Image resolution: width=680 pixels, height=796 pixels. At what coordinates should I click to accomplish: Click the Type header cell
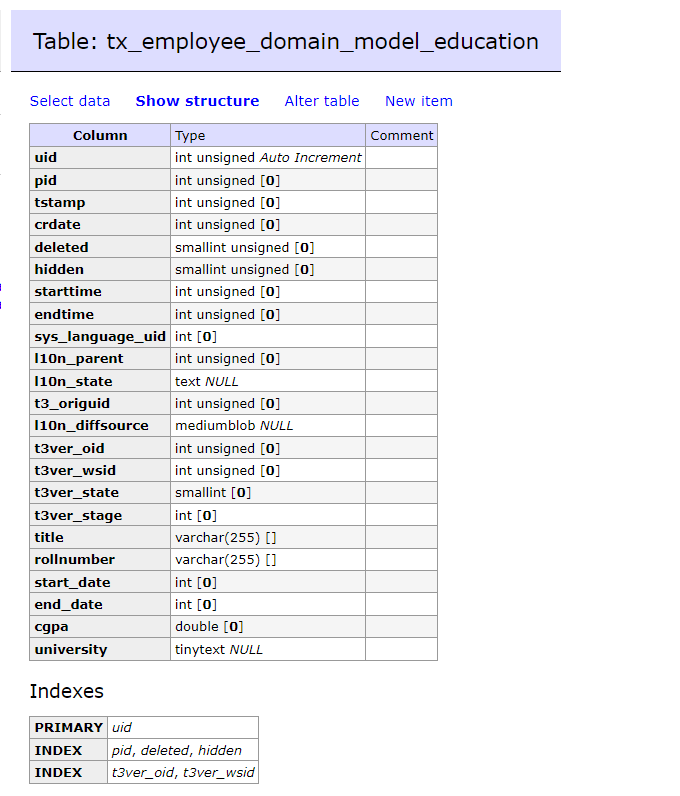(x=190, y=135)
